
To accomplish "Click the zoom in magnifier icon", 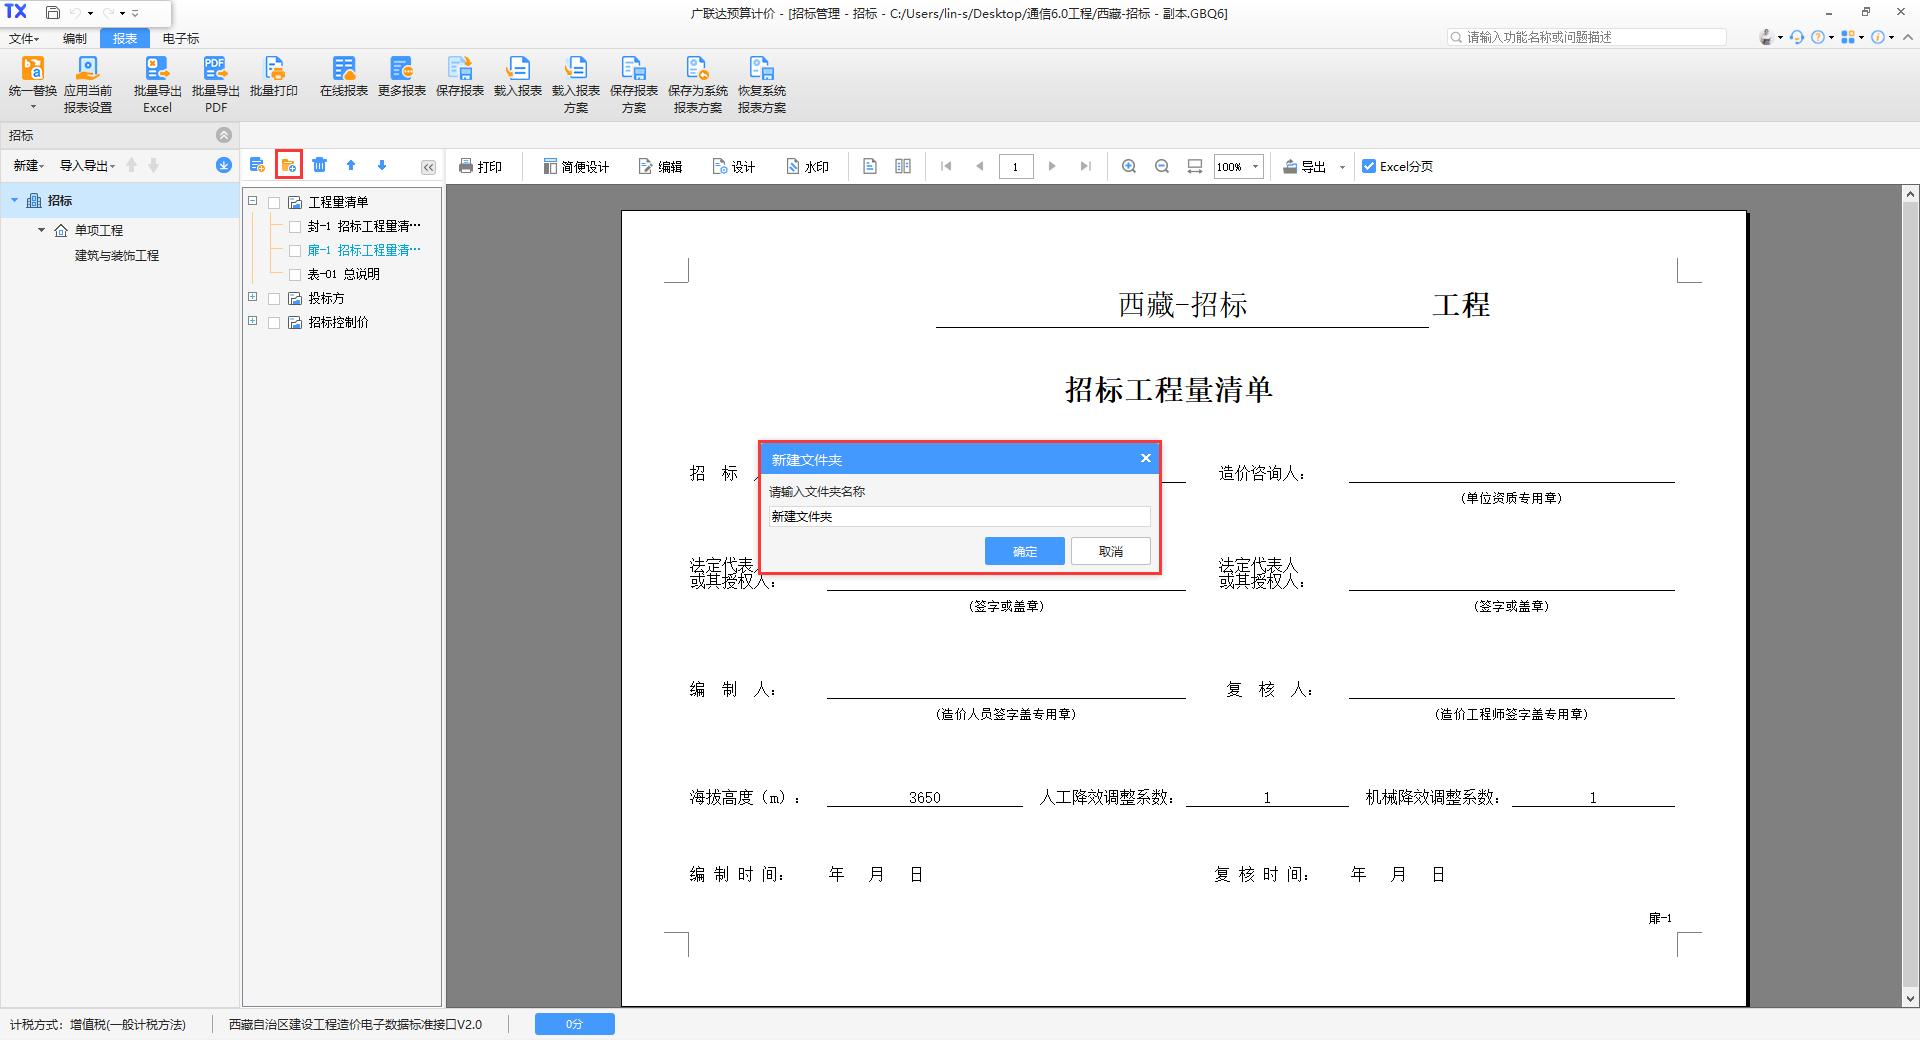I will (1129, 166).
